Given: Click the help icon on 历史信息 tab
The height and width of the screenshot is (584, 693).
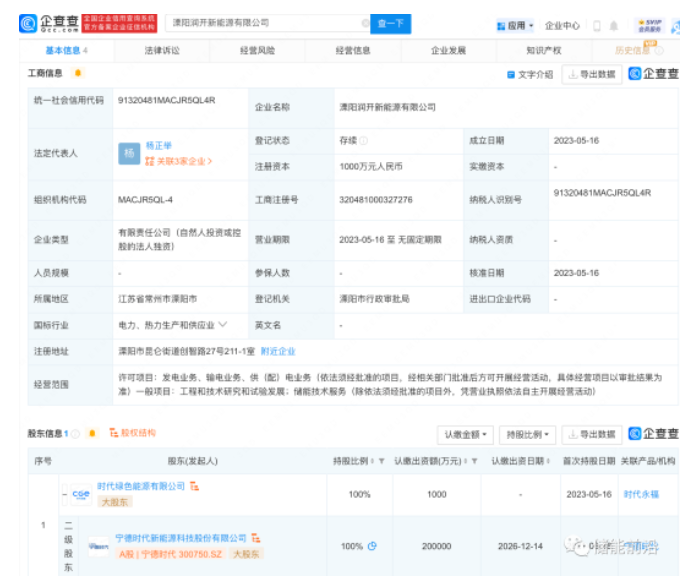Looking at the screenshot, I should coord(659,51).
